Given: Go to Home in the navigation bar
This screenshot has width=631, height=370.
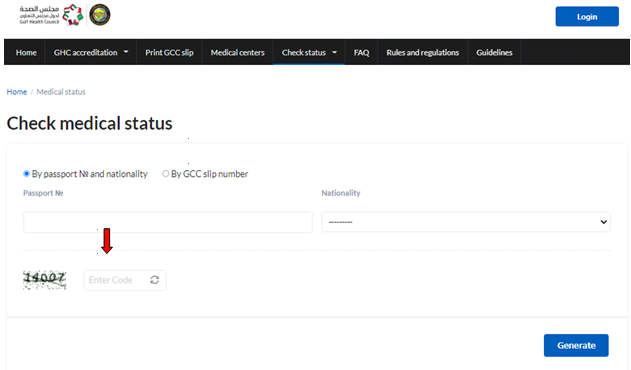Looking at the screenshot, I should [x=26, y=52].
